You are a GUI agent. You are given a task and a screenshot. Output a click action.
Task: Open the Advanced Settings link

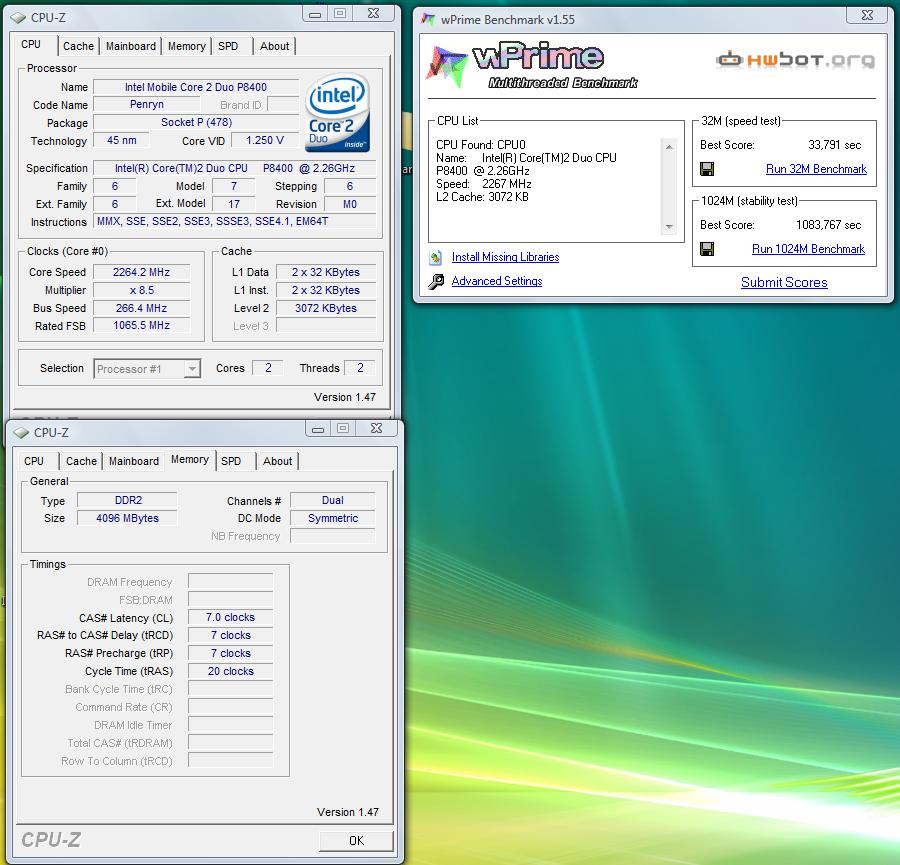[x=497, y=281]
